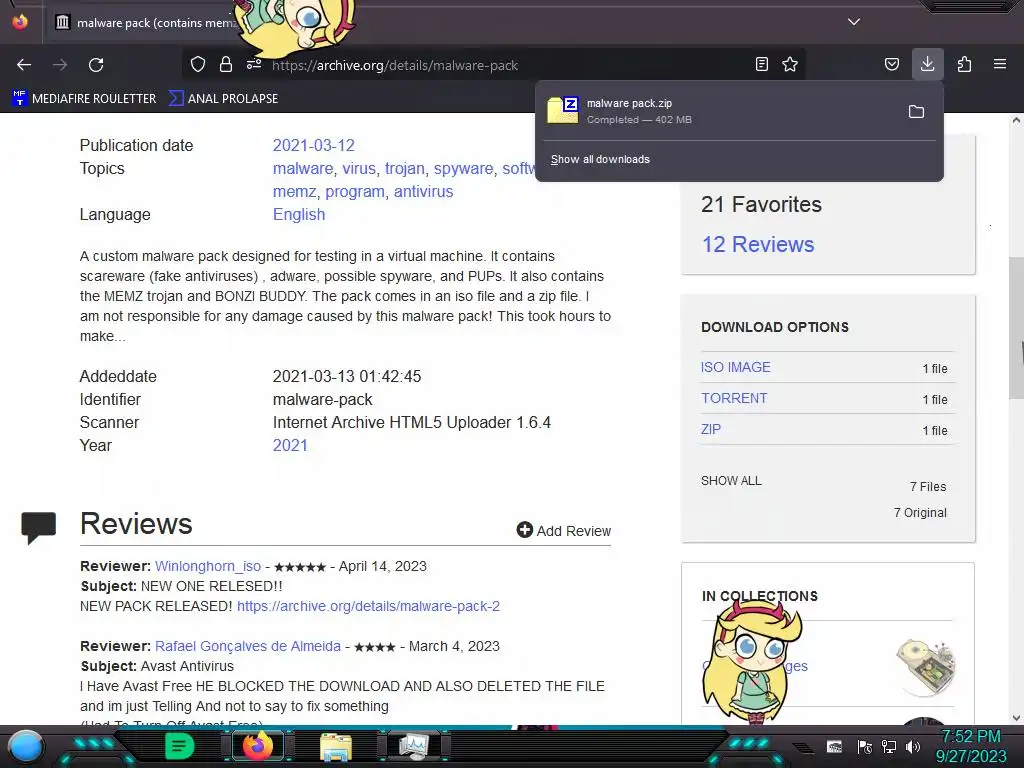Open the virus topic link
Screen dimensions: 1024x768
359,168
